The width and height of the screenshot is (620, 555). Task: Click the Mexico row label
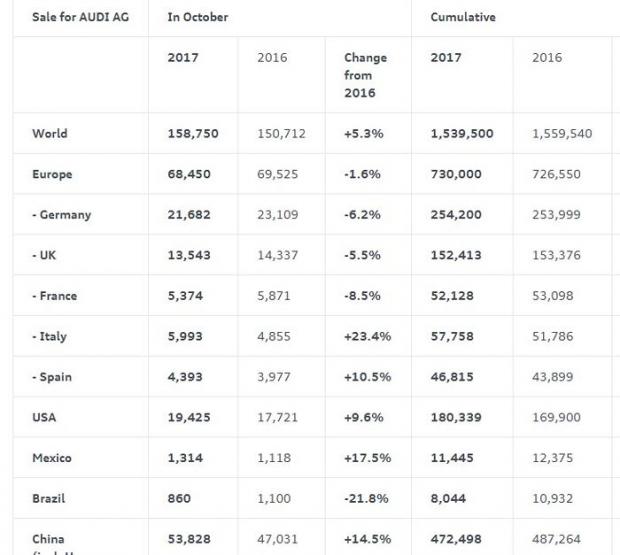tap(52, 458)
